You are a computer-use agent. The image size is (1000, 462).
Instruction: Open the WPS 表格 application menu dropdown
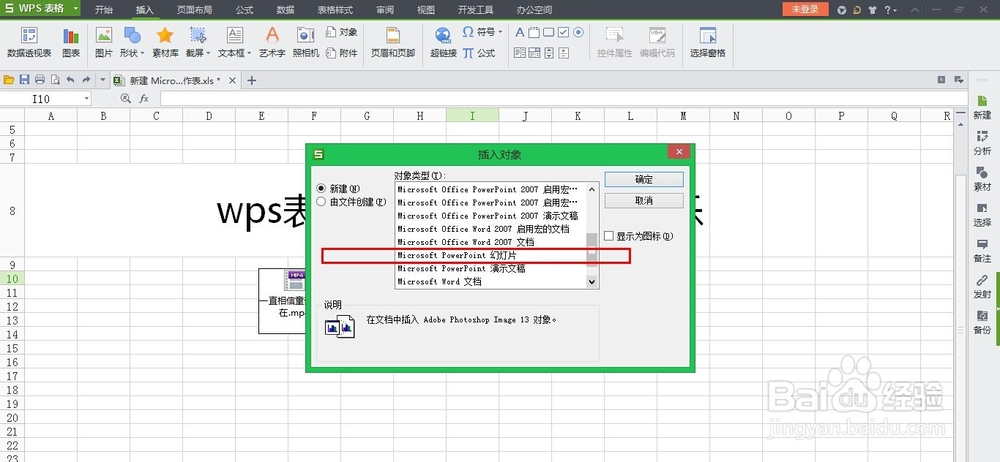click(76, 9)
